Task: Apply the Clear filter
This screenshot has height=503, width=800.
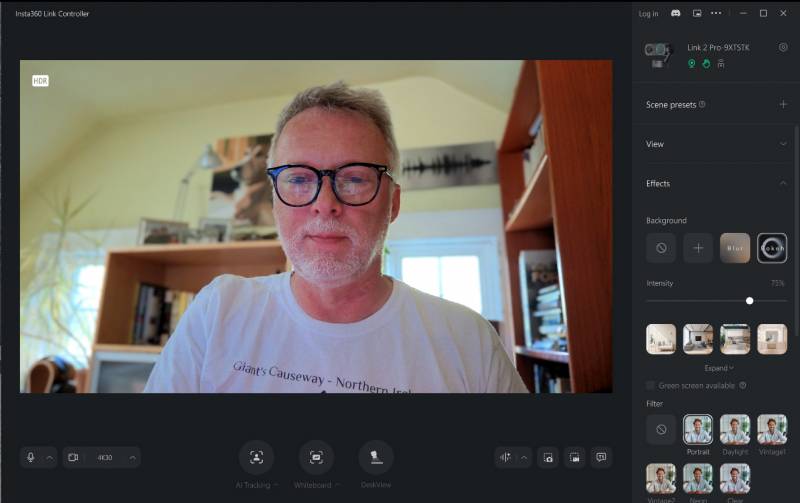Action: click(x=735, y=479)
